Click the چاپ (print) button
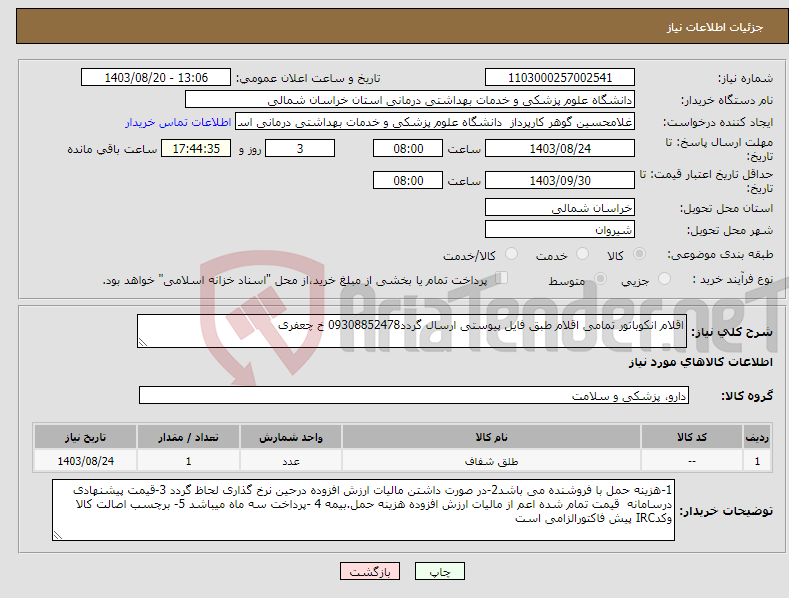 (x=439, y=571)
